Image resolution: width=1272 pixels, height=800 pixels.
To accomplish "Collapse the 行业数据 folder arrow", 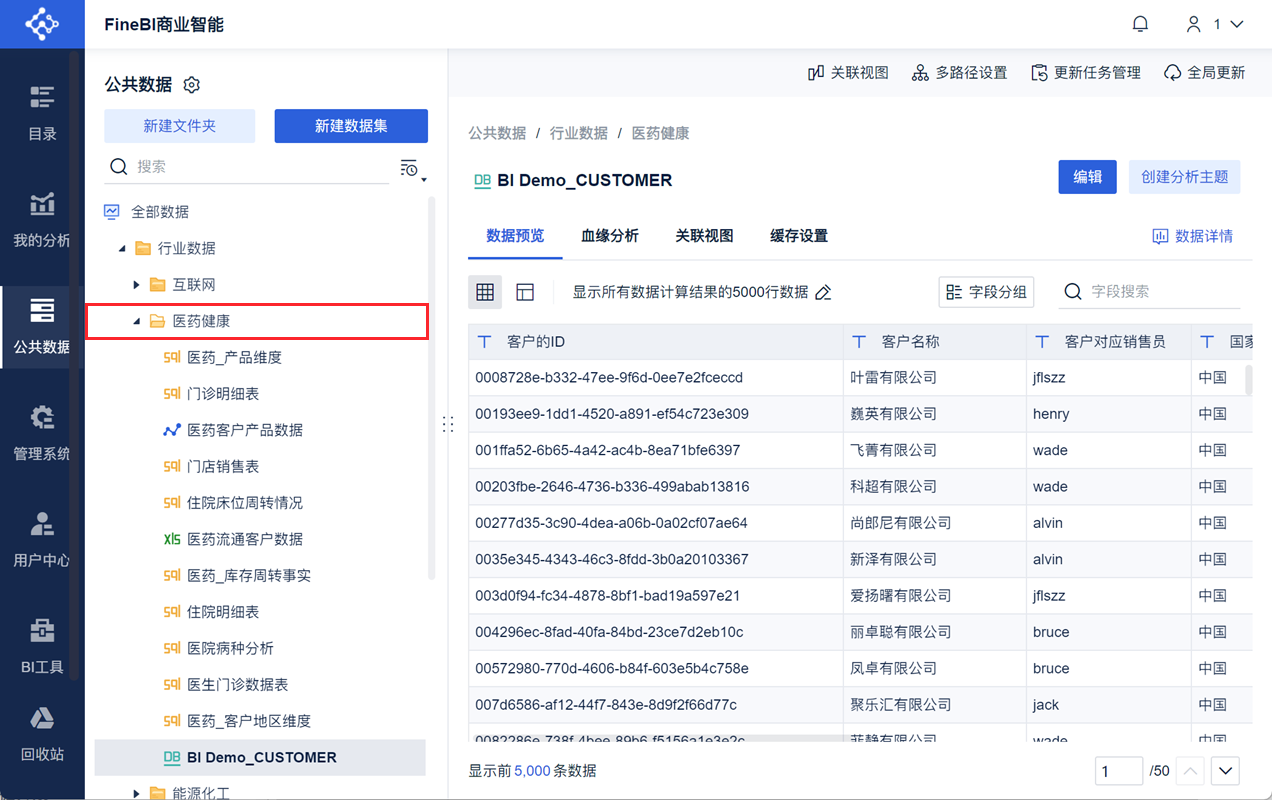I will (122, 248).
